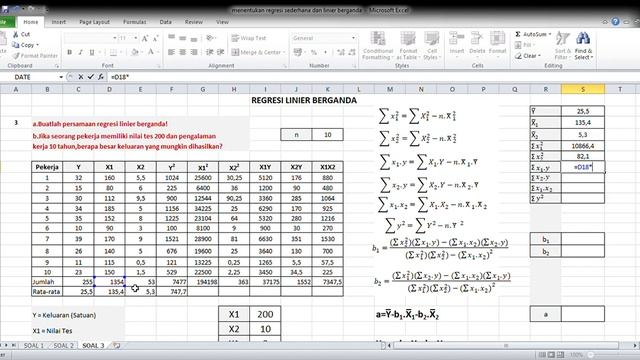This screenshot has width=640, height=360.
Task: Center text horizontally icon
Action: [x=182, y=52]
